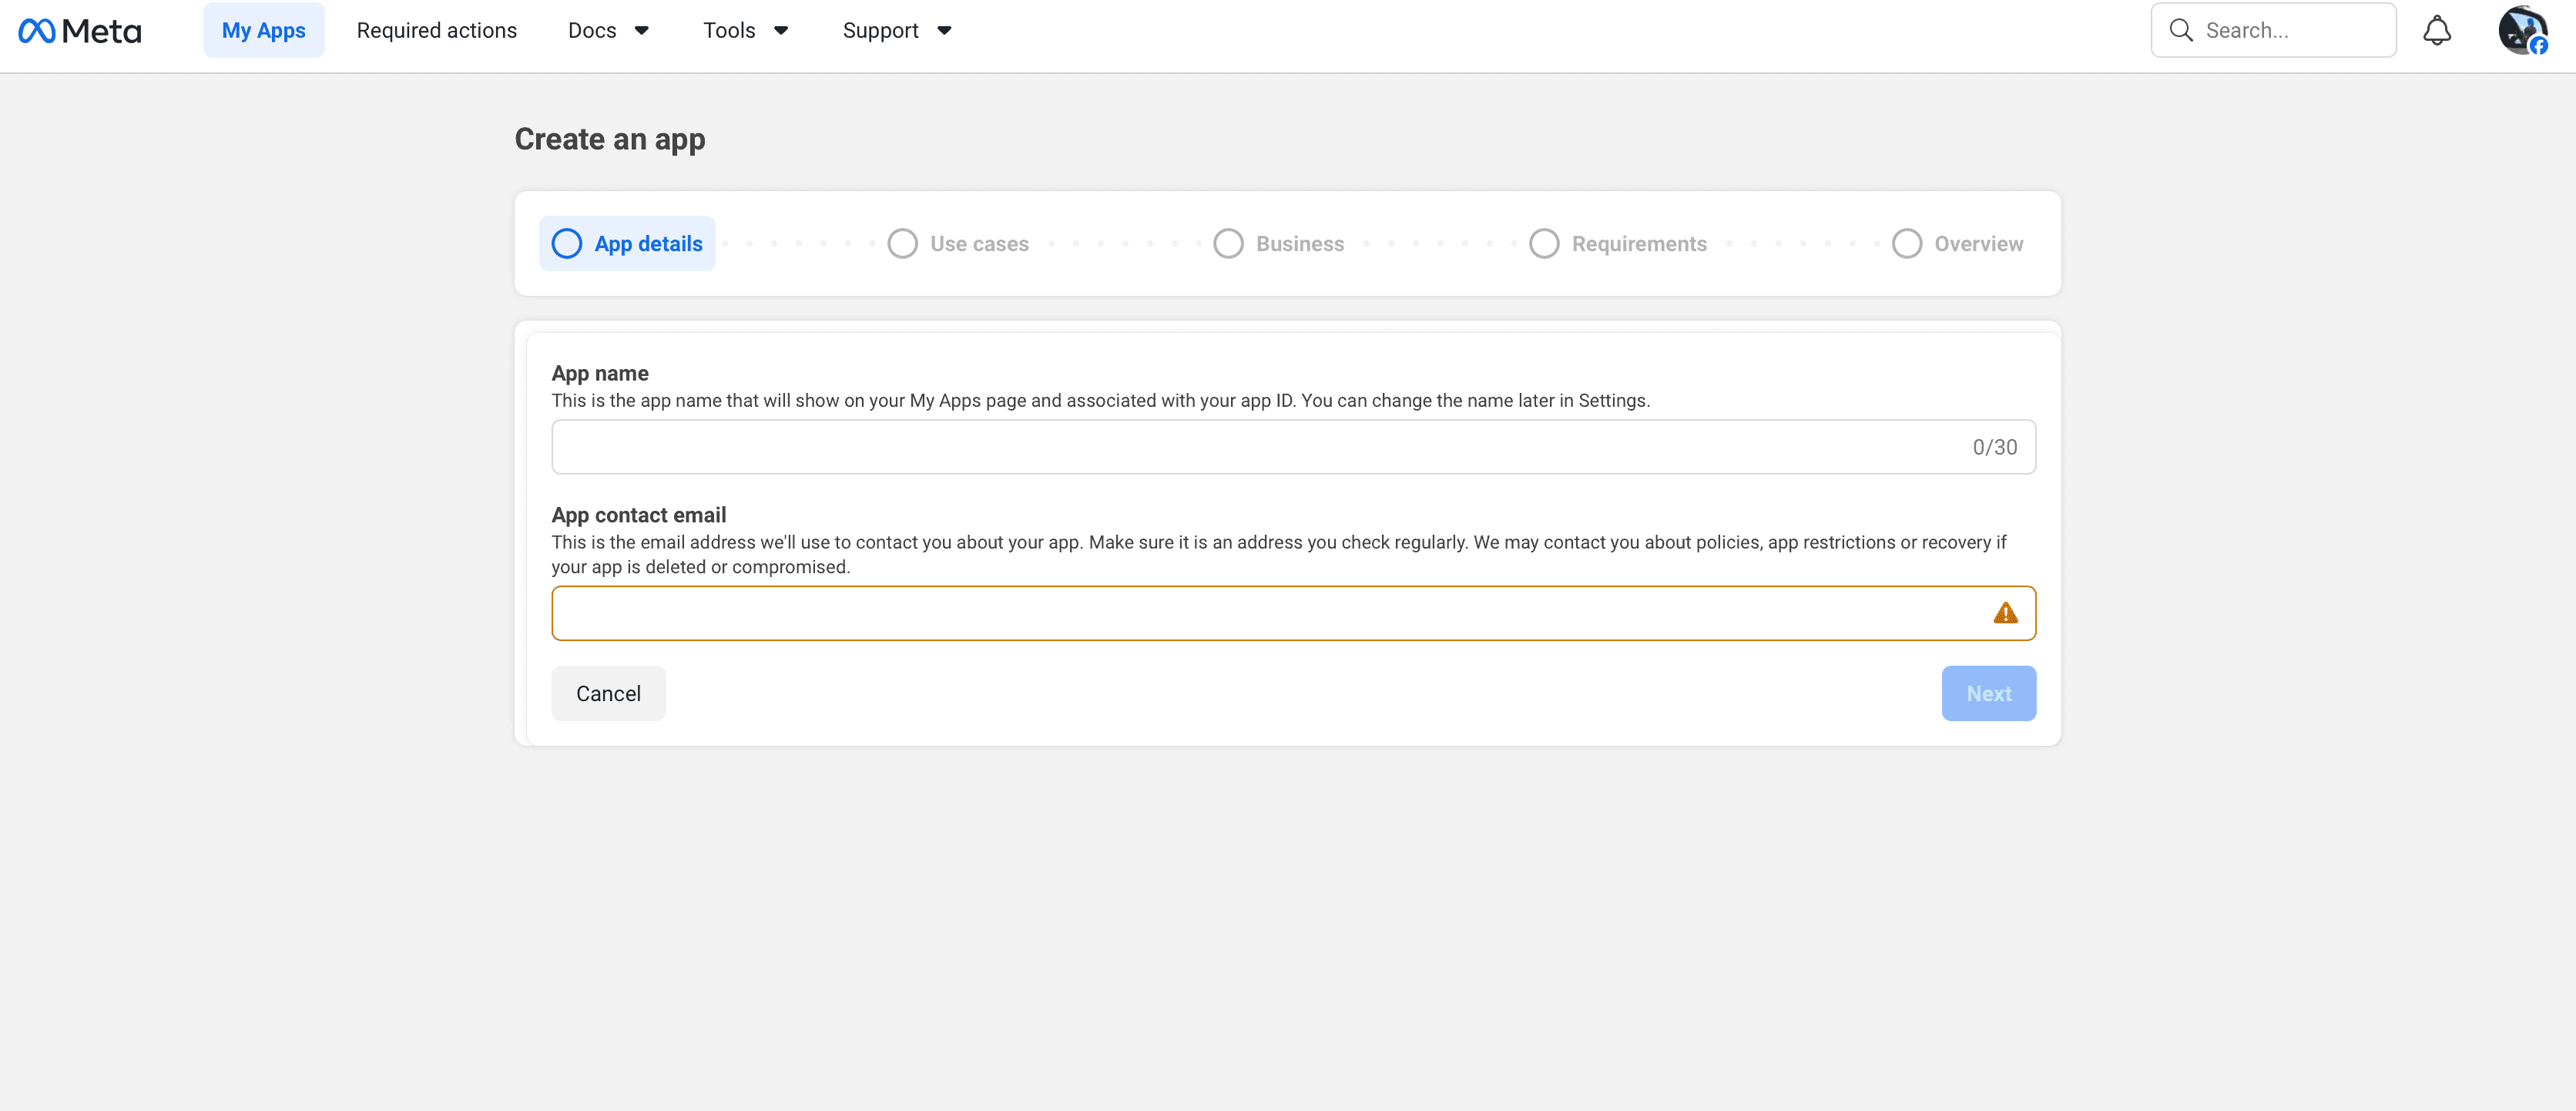This screenshot has height=1111, width=2576.
Task: Click the notifications bell
Action: pyautogui.click(x=2437, y=30)
